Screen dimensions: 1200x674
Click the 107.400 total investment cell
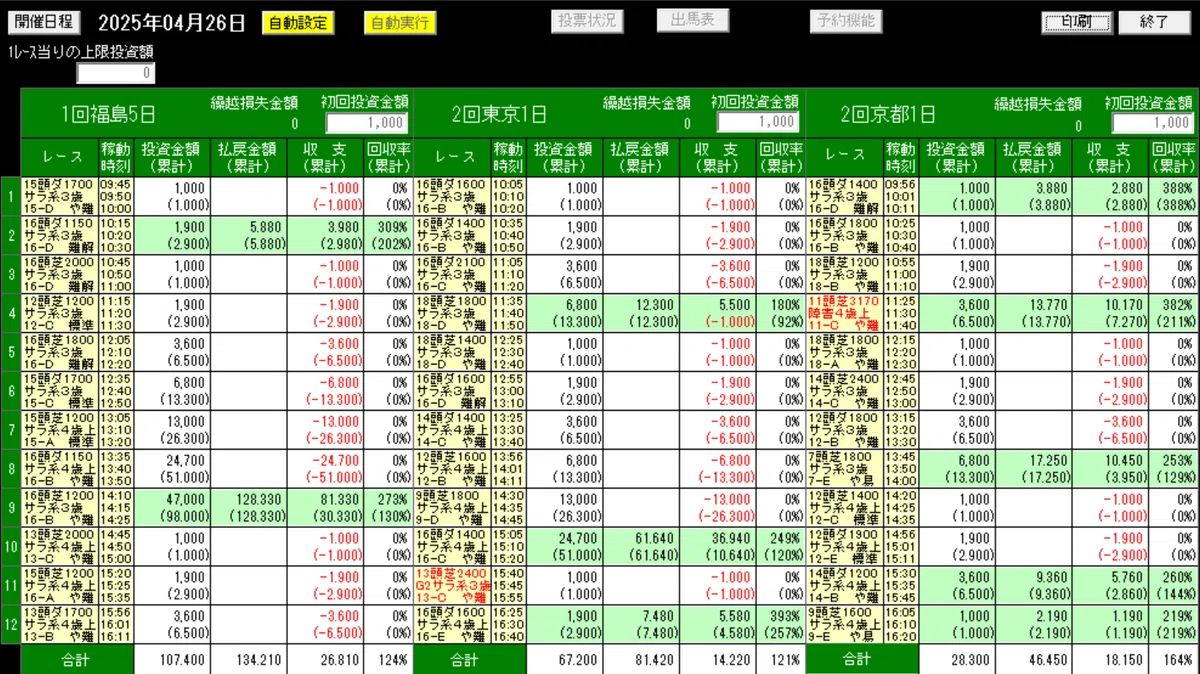(172, 660)
